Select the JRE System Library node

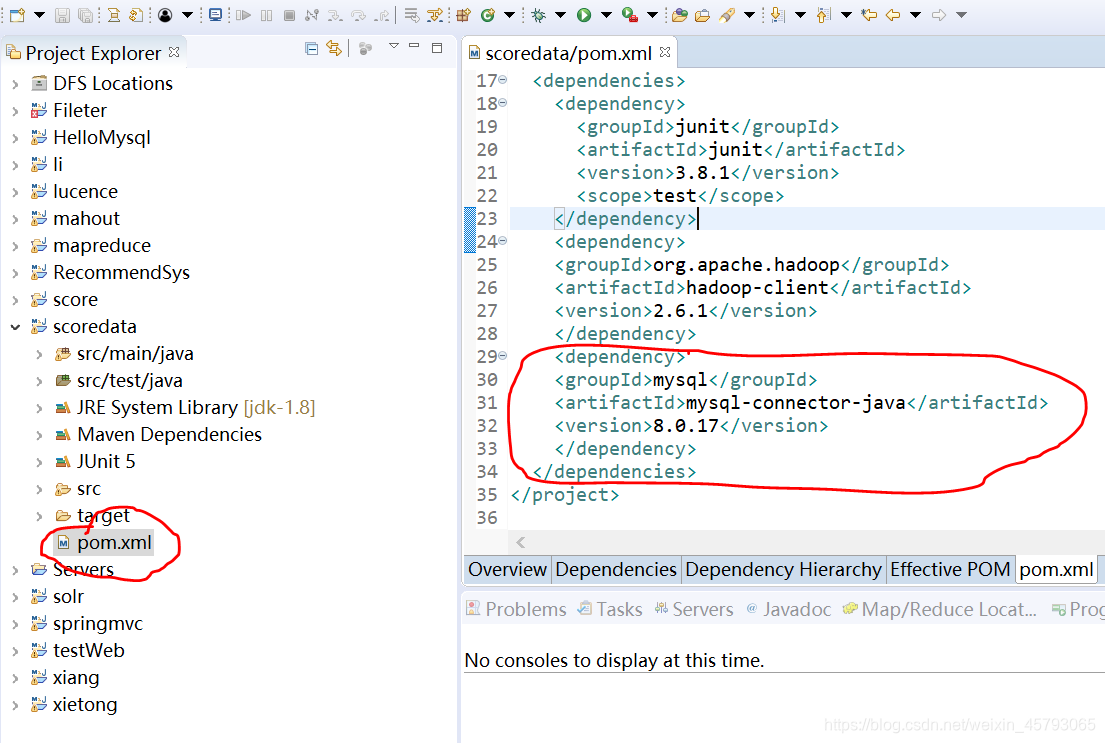(196, 407)
